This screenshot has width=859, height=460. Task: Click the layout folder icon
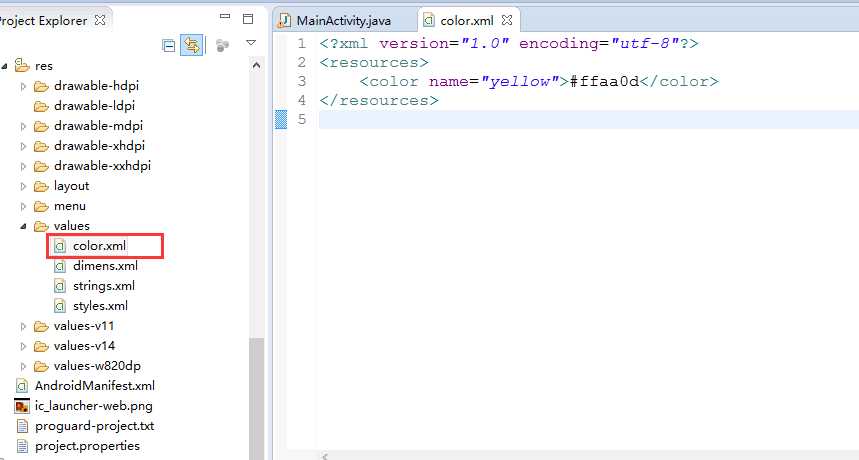click(41, 187)
